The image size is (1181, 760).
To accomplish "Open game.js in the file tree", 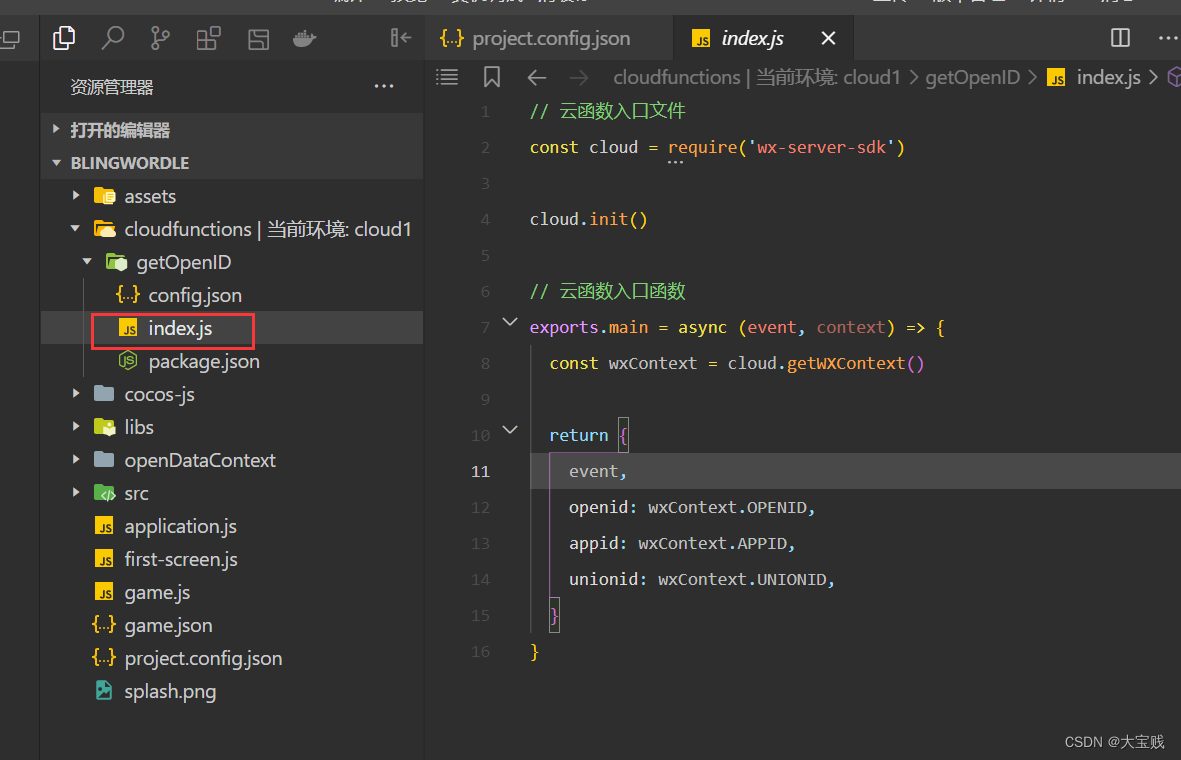I will coord(156,592).
